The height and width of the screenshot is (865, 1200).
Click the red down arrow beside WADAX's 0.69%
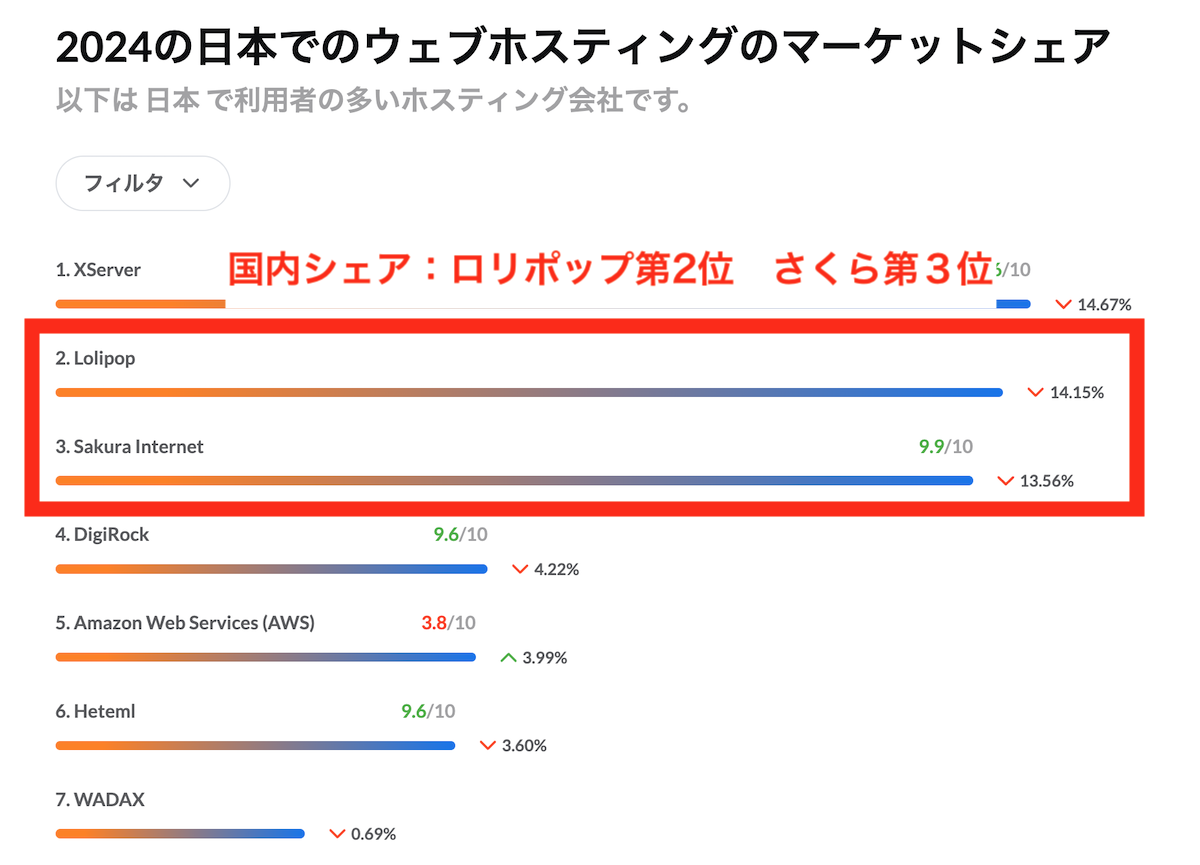335,833
